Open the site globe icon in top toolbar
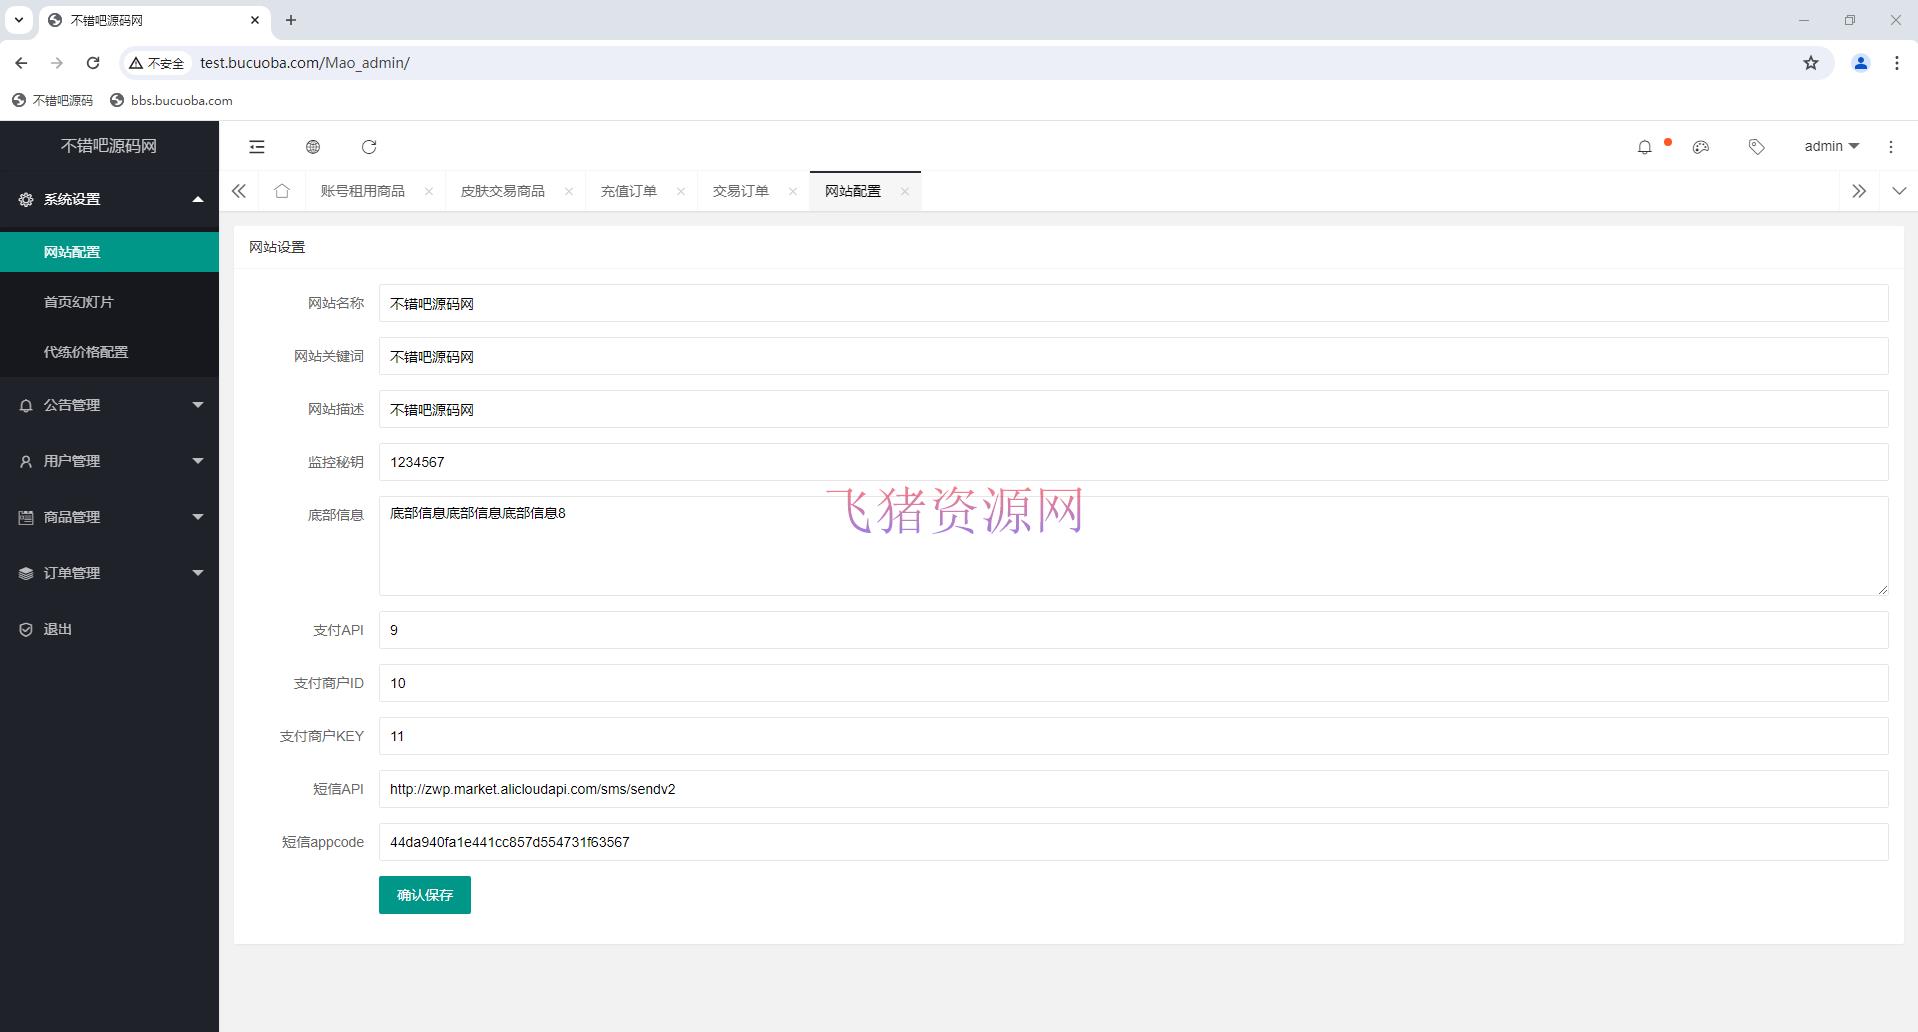The height and width of the screenshot is (1032, 1918). click(x=312, y=146)
